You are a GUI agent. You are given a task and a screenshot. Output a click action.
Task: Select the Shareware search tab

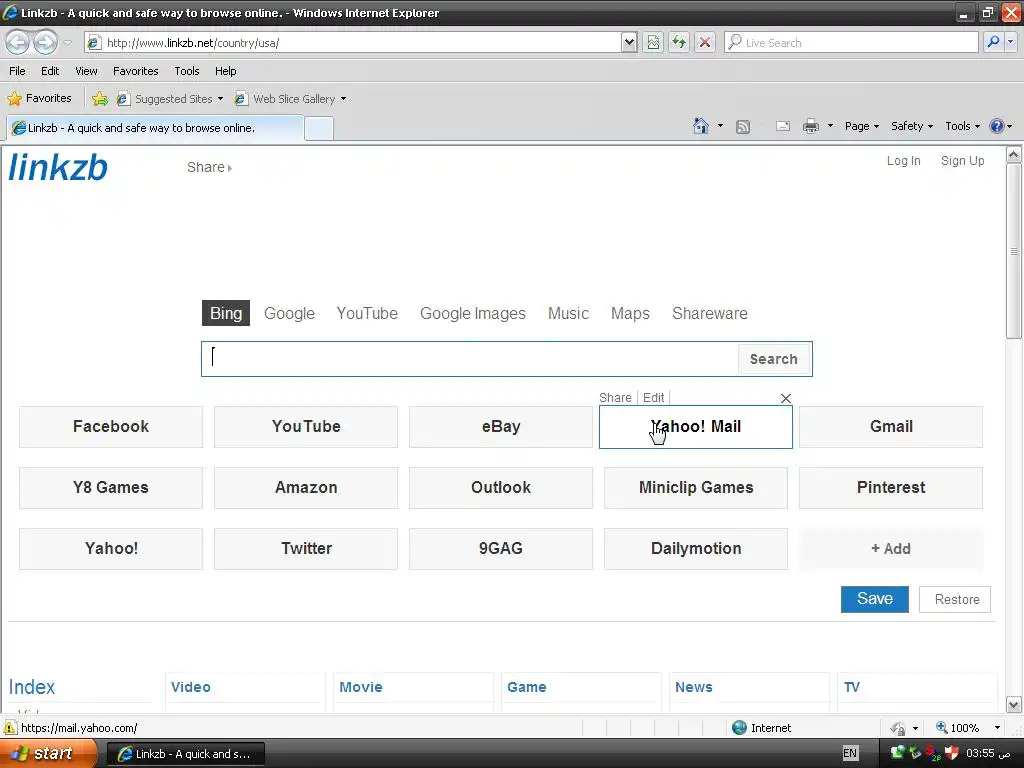pyautogui.click(x=710, y=313)
